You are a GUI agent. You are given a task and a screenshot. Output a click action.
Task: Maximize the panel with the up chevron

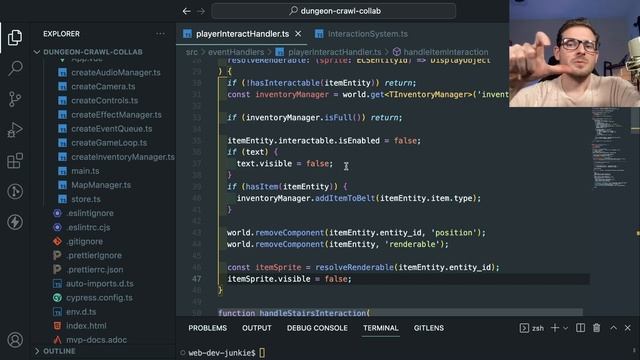coord(613,328)
